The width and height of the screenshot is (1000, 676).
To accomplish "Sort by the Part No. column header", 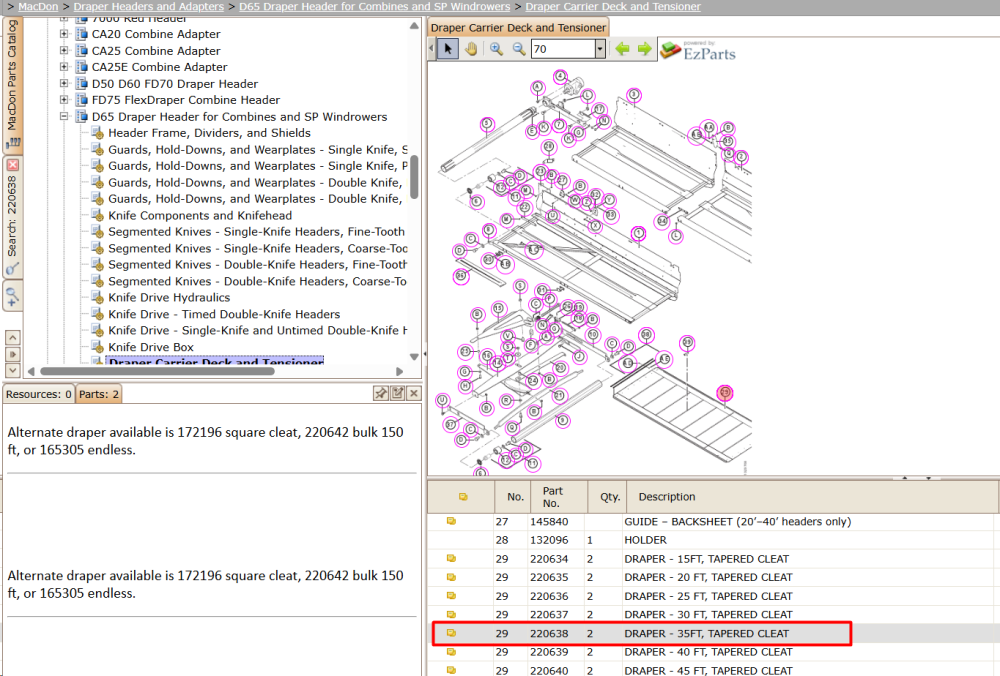I will pos(559,497).
